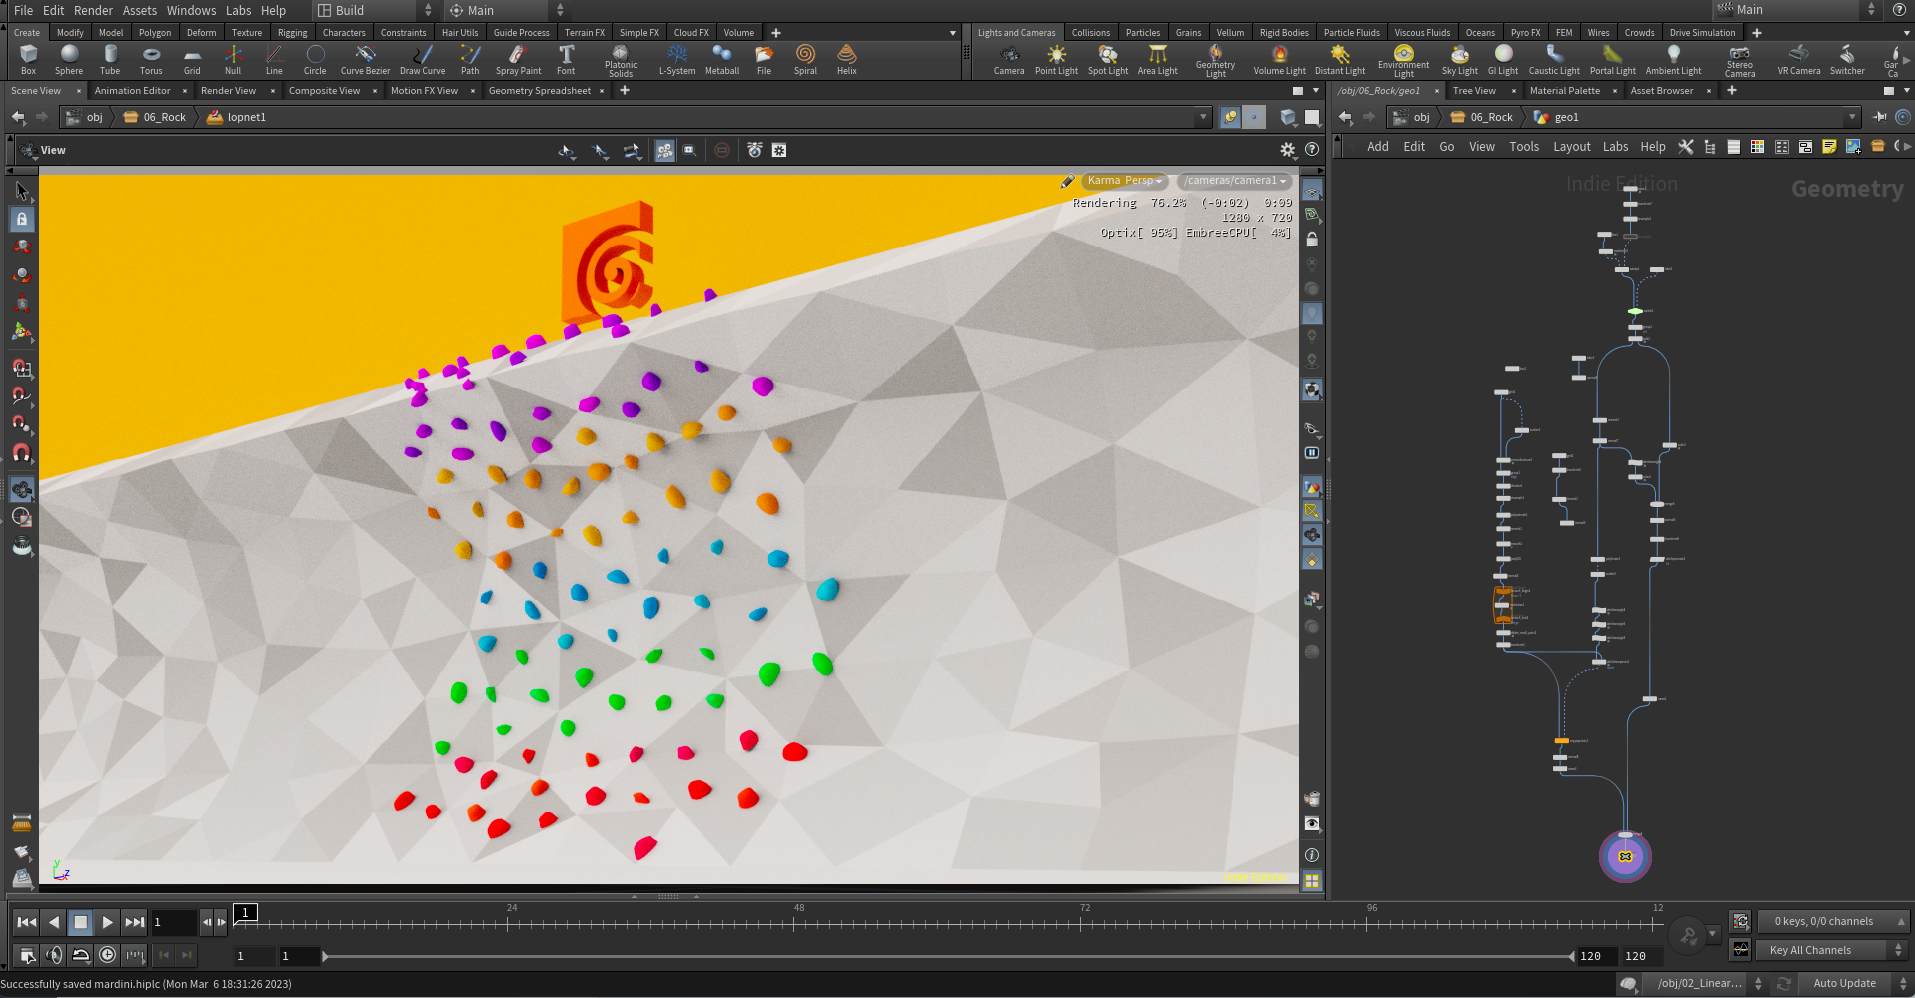Add a Distant Light
The image size is (1915, 998).
click(x=1340, y=60)
